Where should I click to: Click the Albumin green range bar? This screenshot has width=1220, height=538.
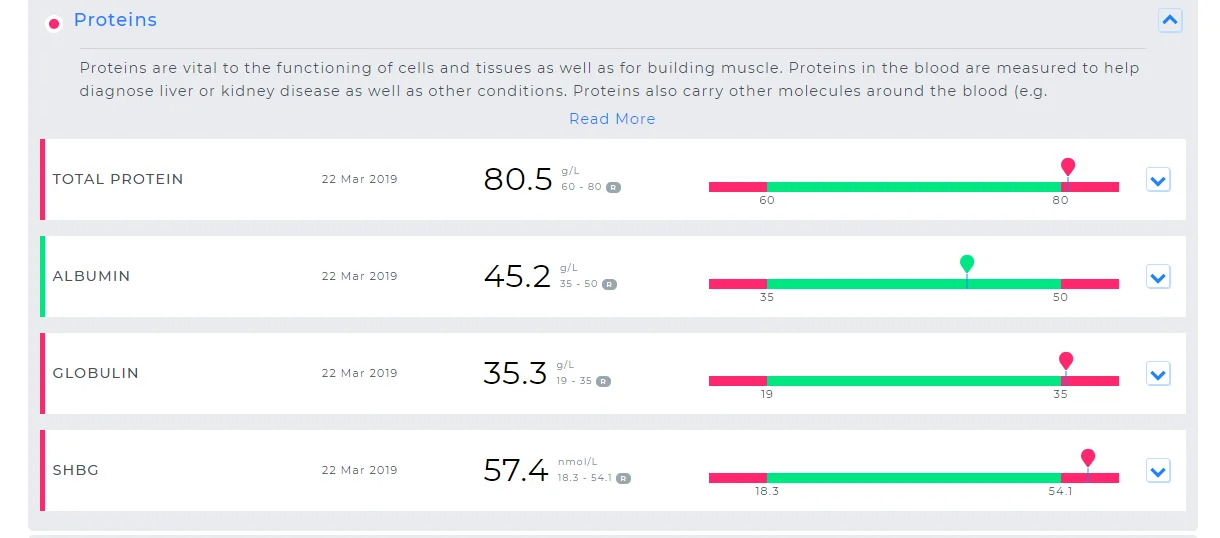[x=860, y=284]
